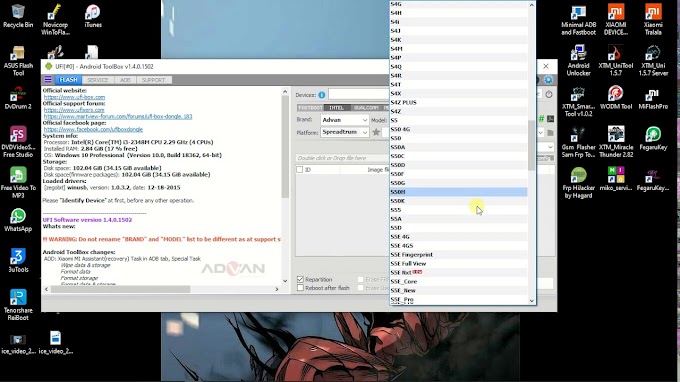Image resolution: width=680 pixels, height=382 pixels.
Task: Open Recycle Bin on desktop
Action: pyautogui.click(x=18, y=16)
